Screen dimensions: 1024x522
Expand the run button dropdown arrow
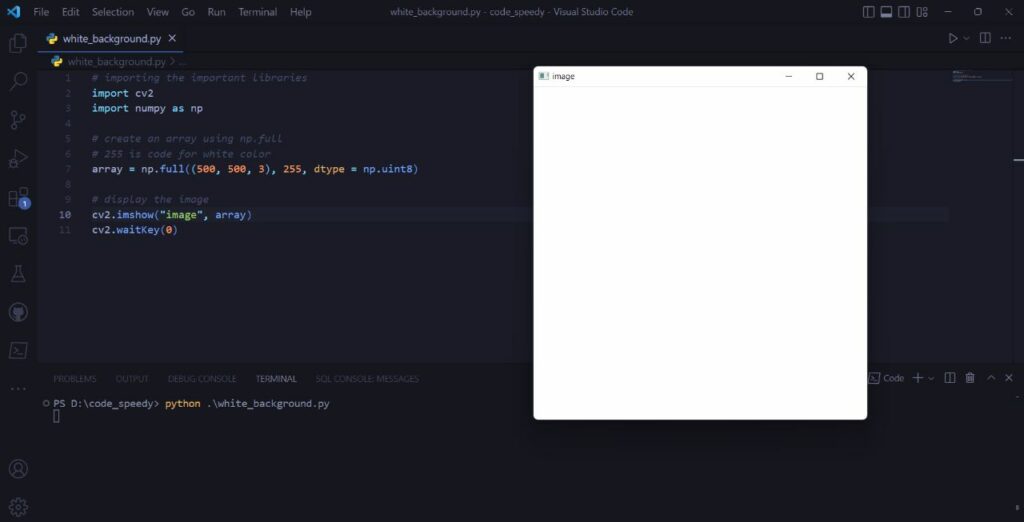pos(967,39)
